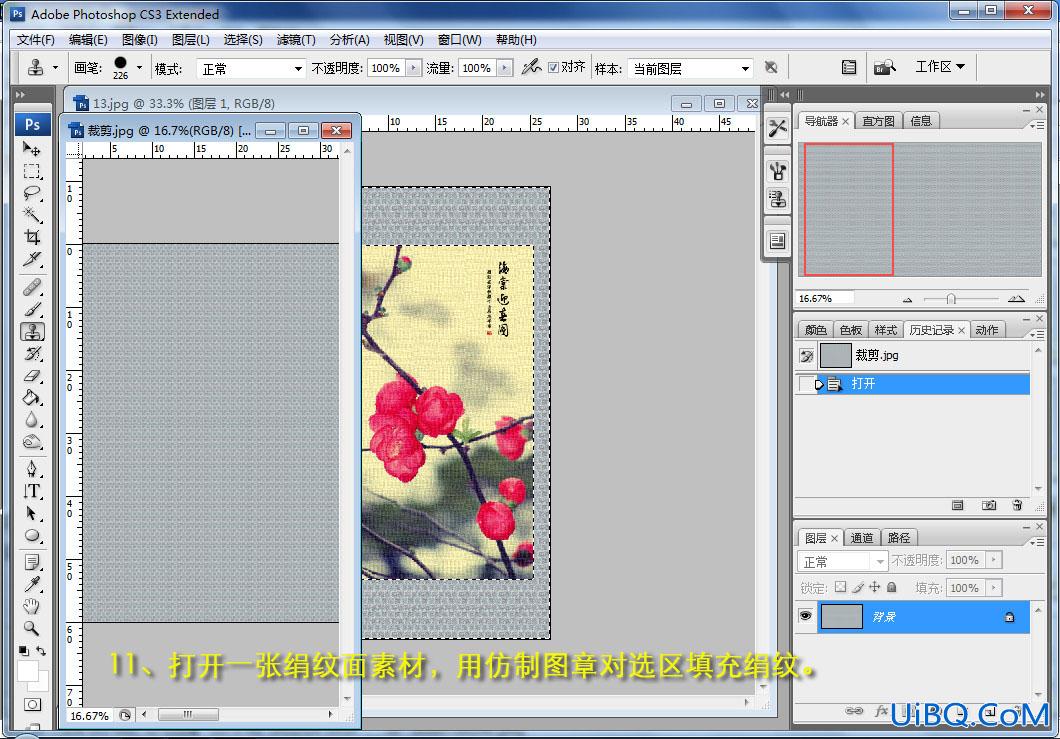This screenshot has width=1060, height=739.
Task: Delete current history state
Action: coord(1017,505)
